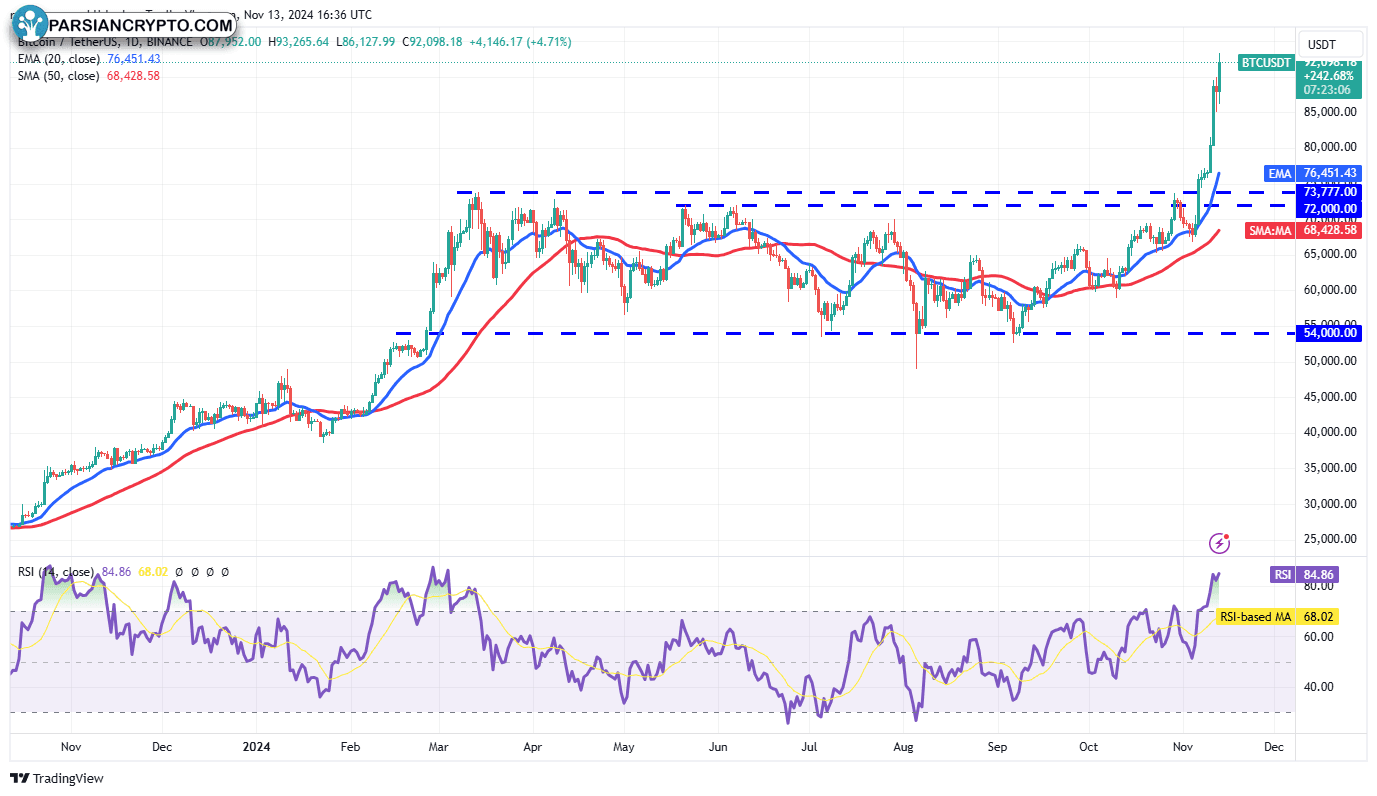This screenshot has height=796, width=1377.
Task: Click the 65,000.00 price axis label
Action: pyautogui.click(x=1328, y=254)
